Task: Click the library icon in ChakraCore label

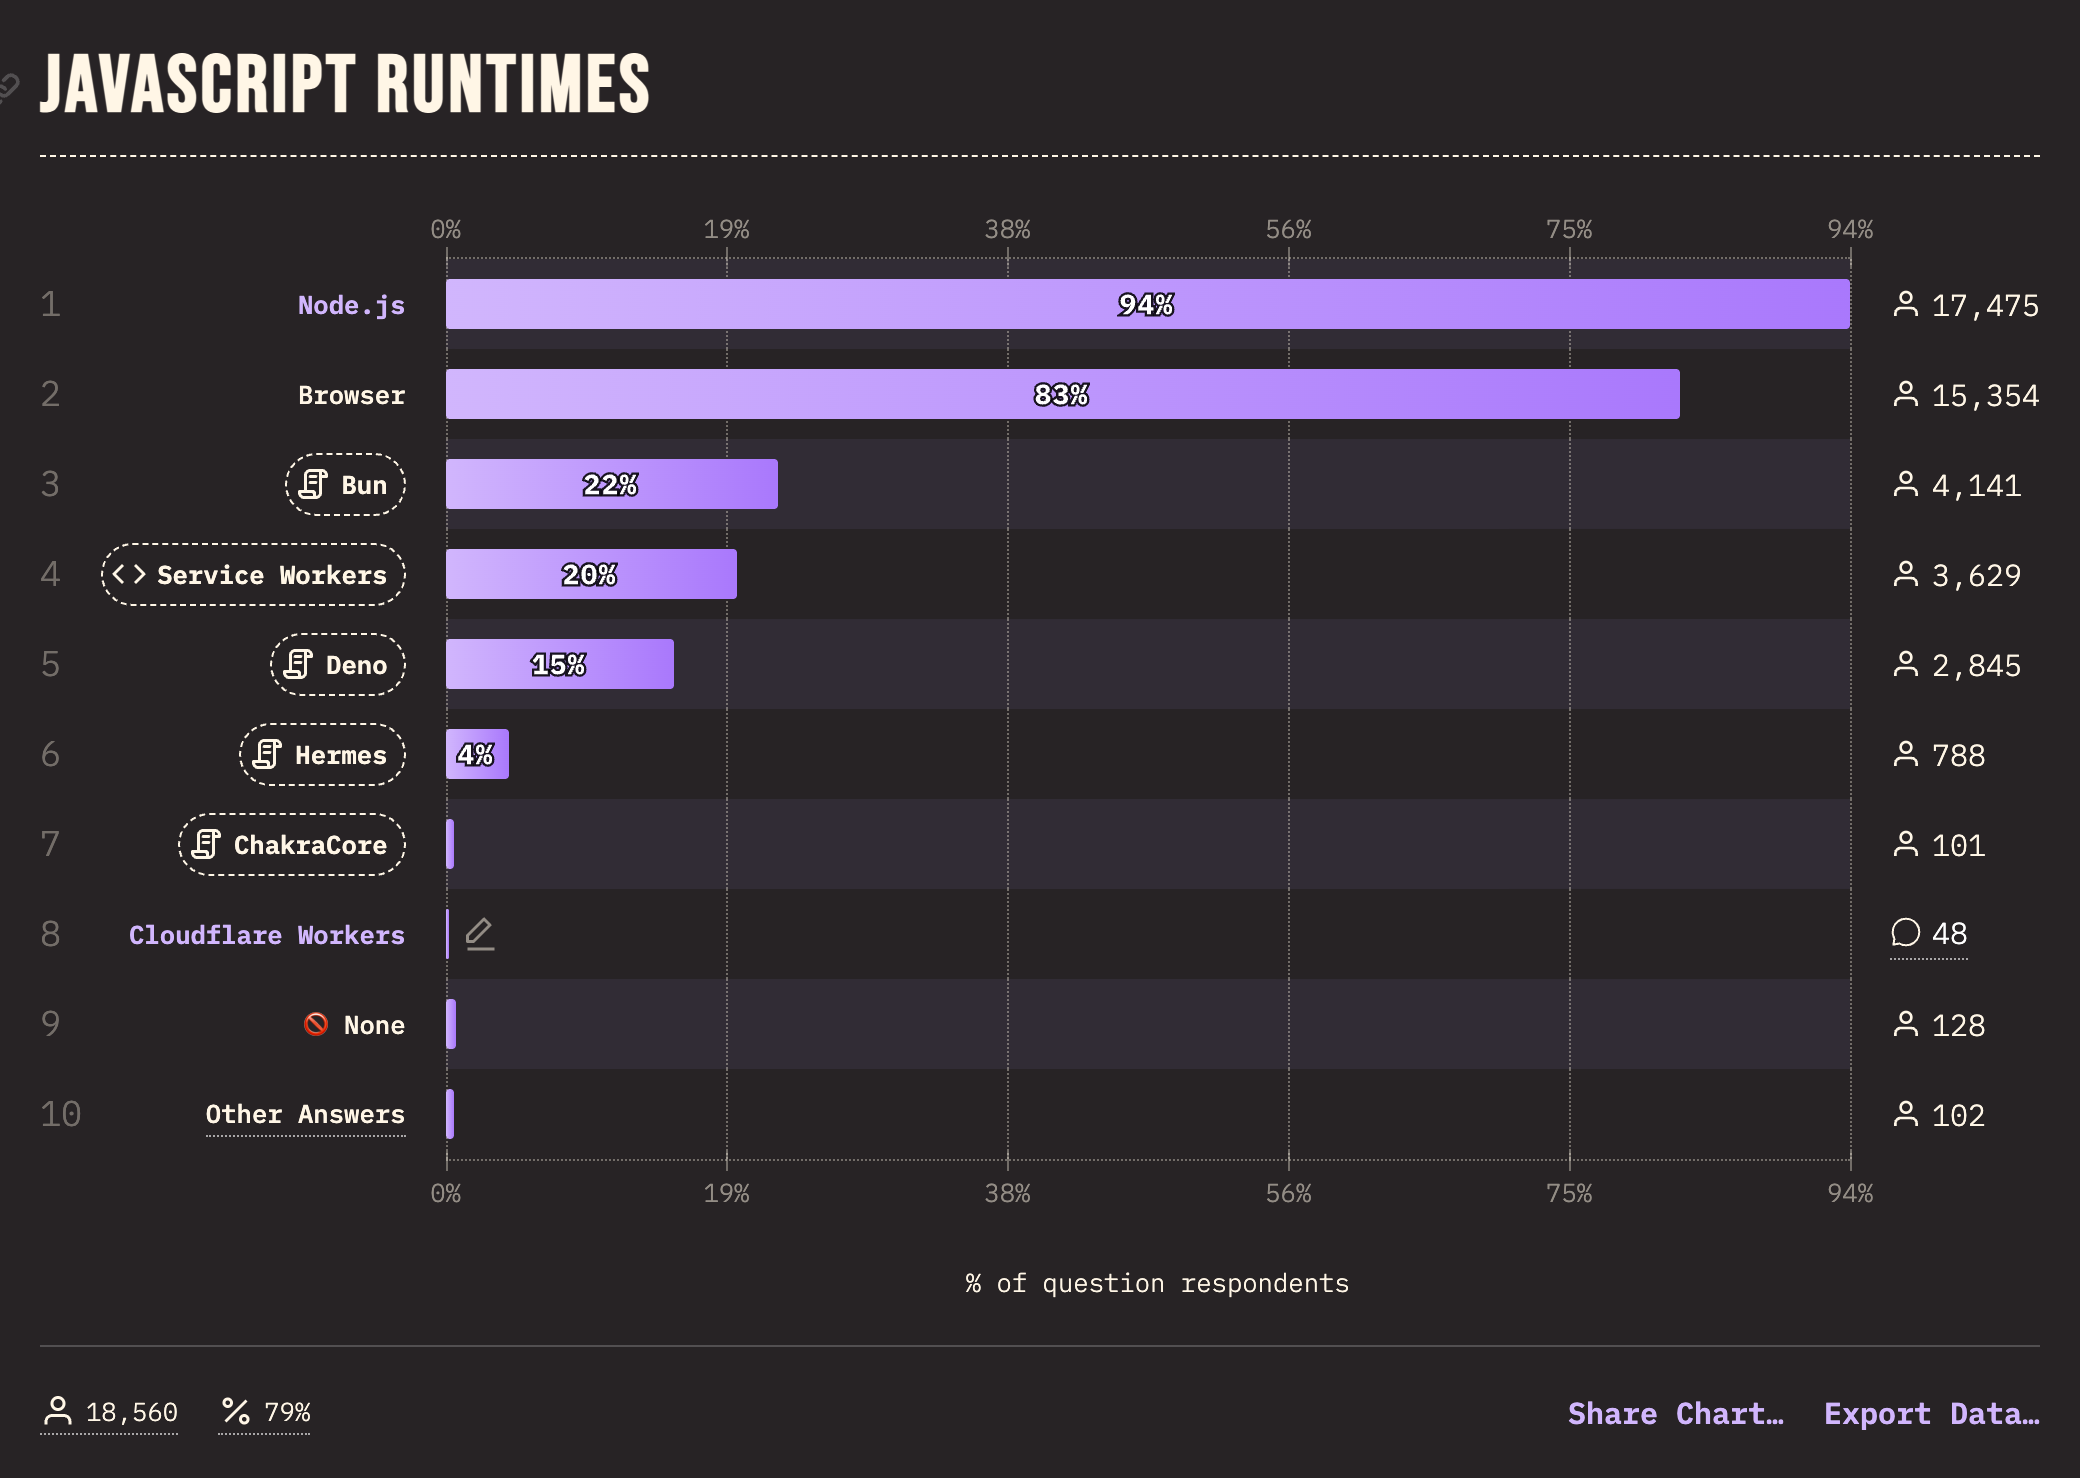Action: coord(206,845)
